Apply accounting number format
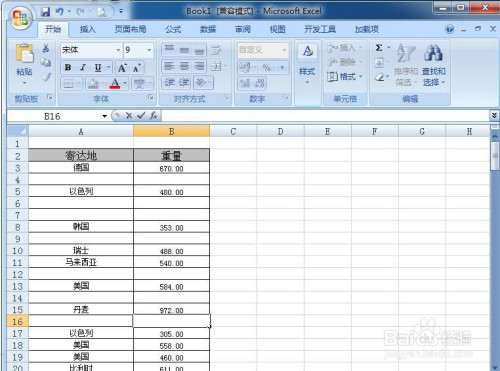Screen dimensions: 500x371 [x=245, y=68]
